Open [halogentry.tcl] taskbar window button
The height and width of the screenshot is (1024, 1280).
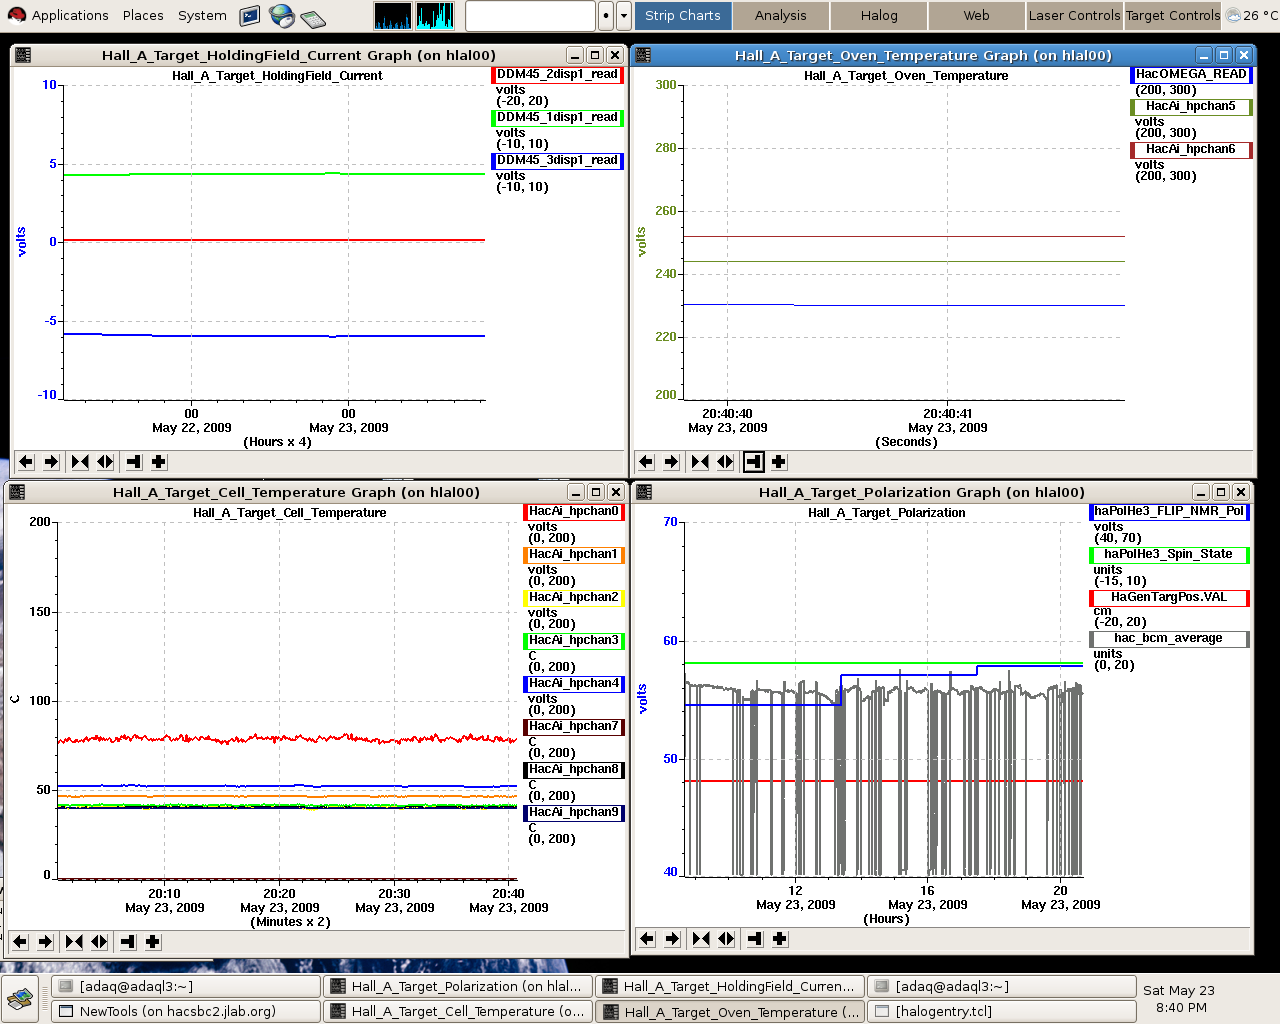1002,1011
